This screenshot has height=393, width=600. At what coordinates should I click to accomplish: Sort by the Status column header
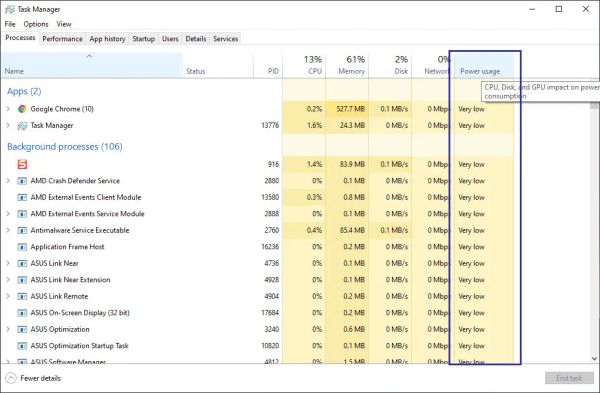pyautogui.click(x=218, y=65)
